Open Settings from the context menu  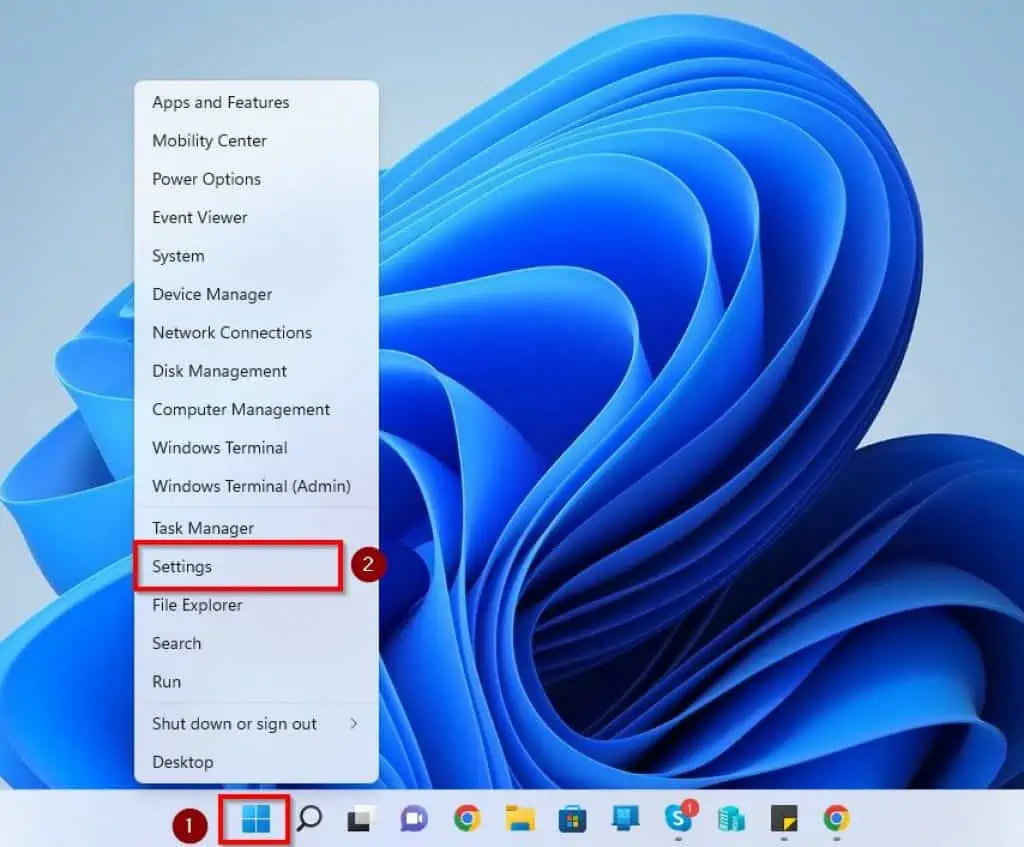click(181, 566)
